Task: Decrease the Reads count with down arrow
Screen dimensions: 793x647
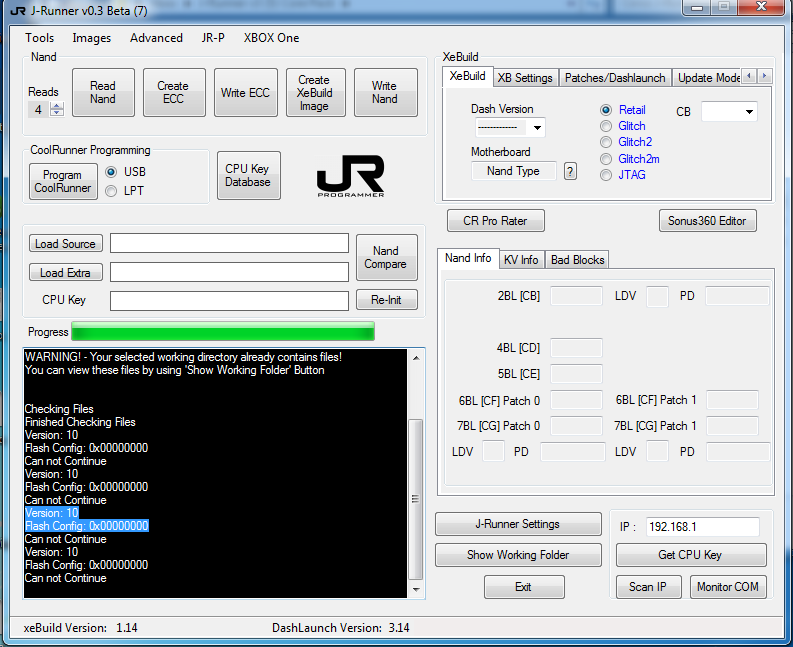Action: 57,113
